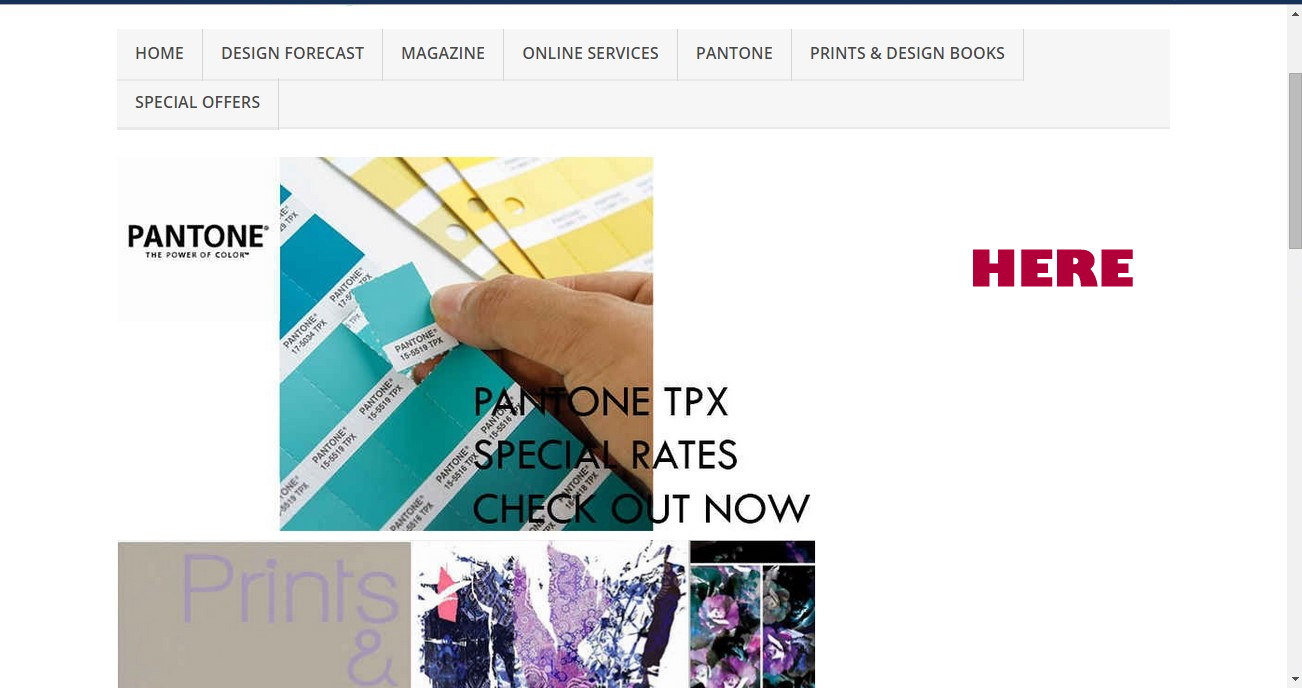This screenshot has width=1302, height=688.
Task: Go to the MAGAZINE section
Action: pos(443,54)
